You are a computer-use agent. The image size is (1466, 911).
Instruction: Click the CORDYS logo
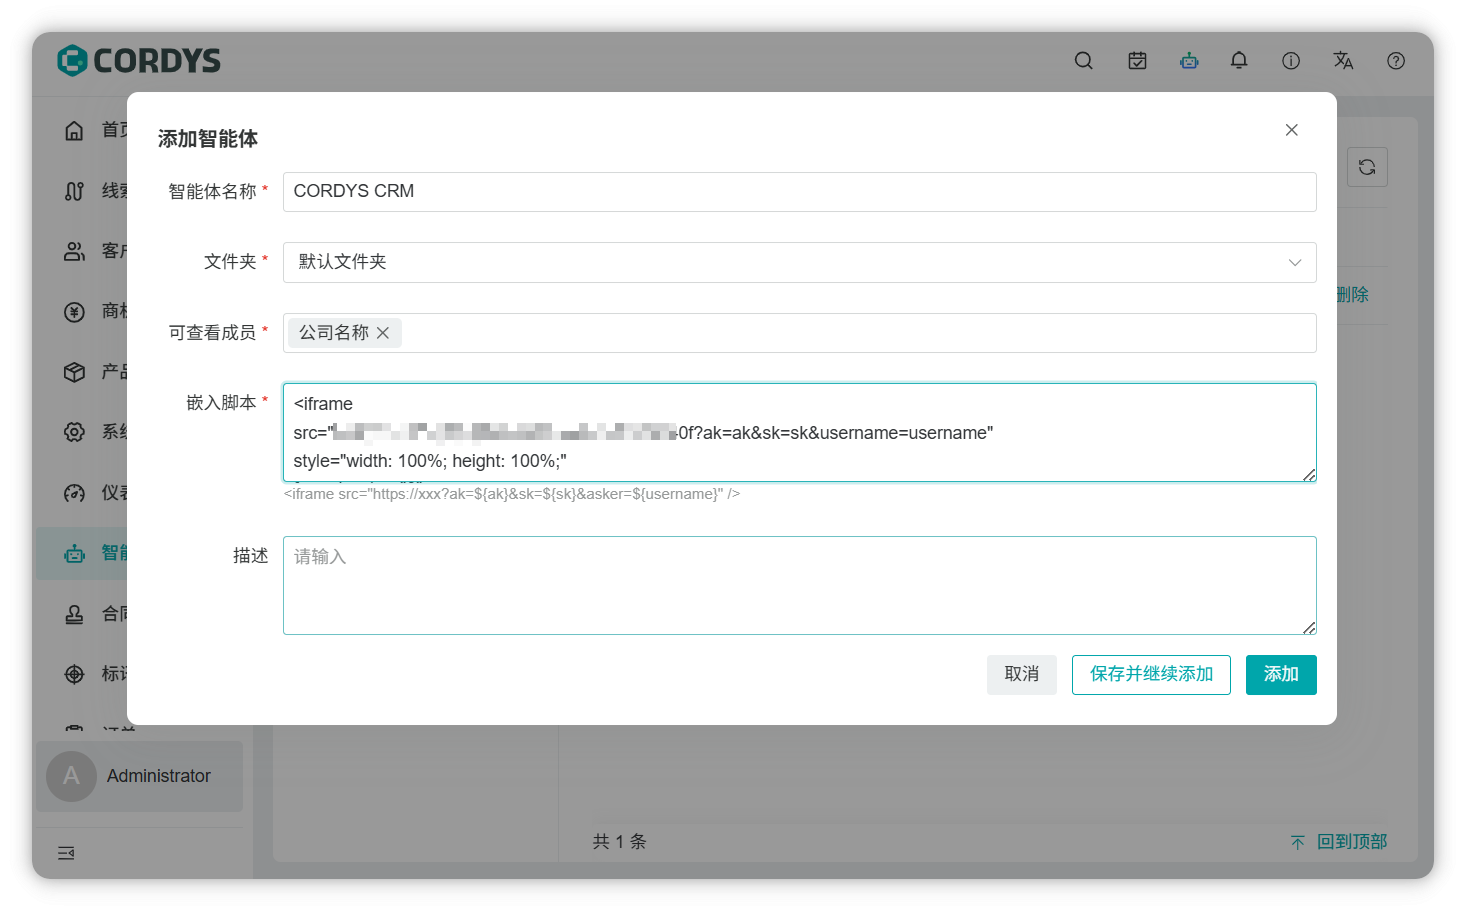pos(139,61)
